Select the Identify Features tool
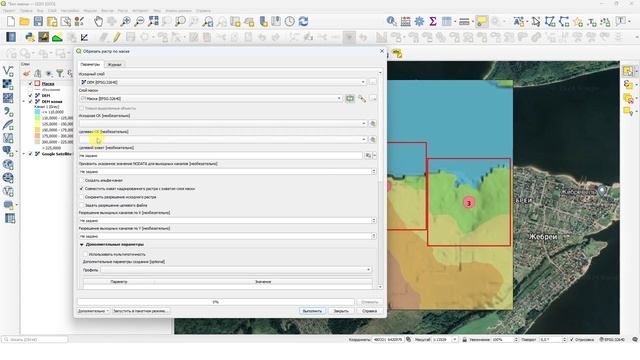The image size is (640, 360). point(391,22)
